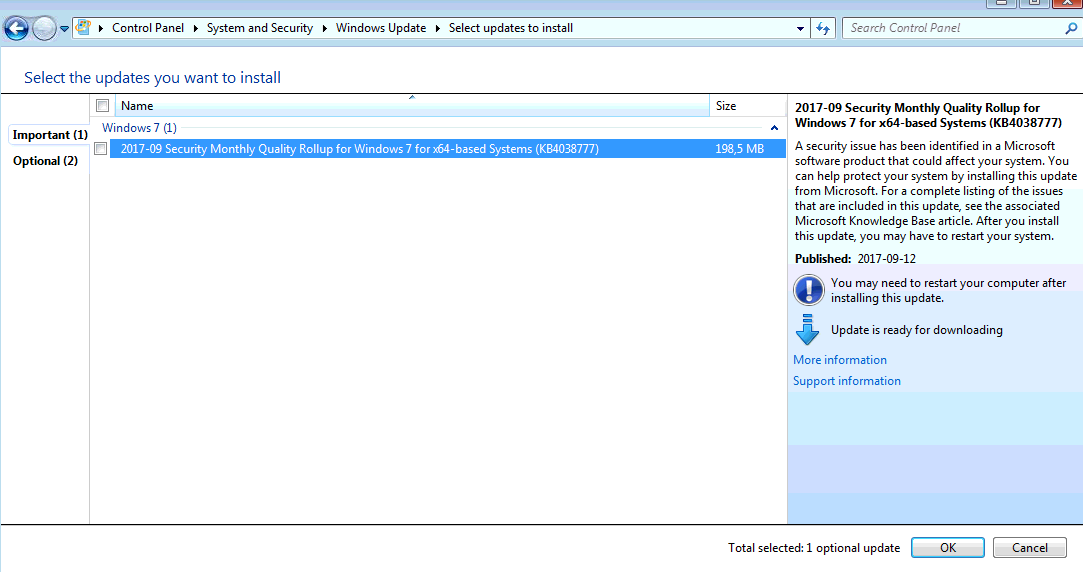This screenshot has height=572, width=1083.
Task: Click the Windows 7 (1) group label
Action: tap(140, 128)
